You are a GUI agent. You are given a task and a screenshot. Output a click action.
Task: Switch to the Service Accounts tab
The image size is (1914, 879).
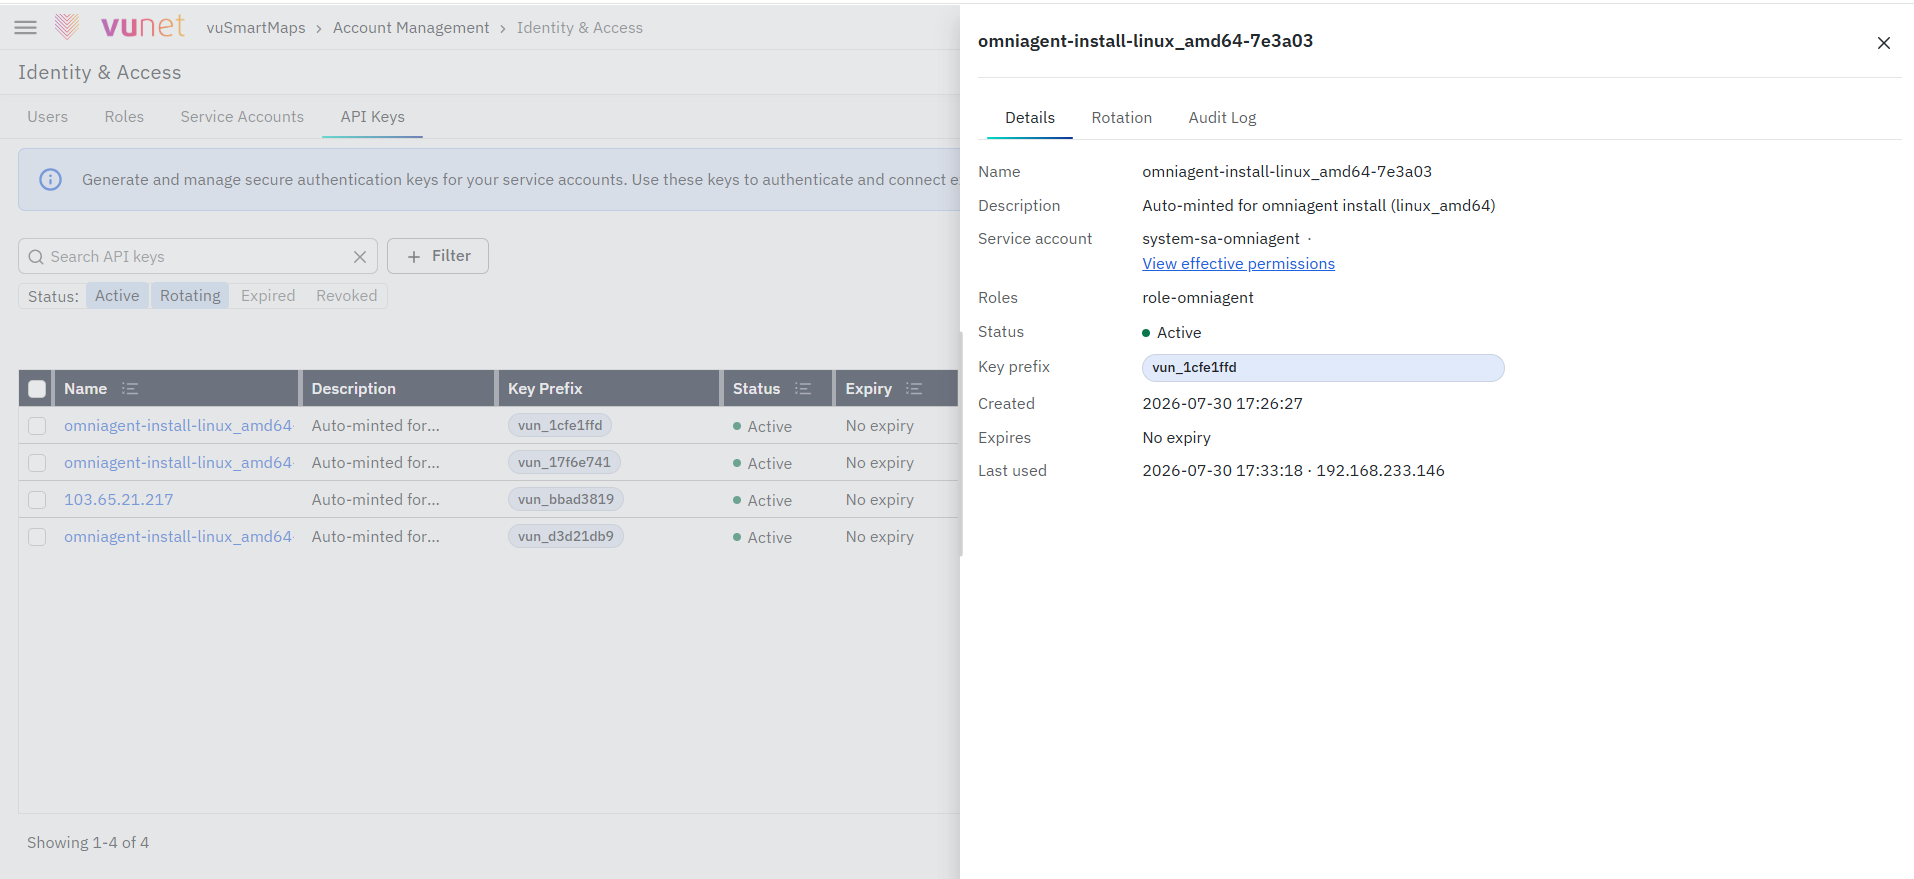coord(242,117)
